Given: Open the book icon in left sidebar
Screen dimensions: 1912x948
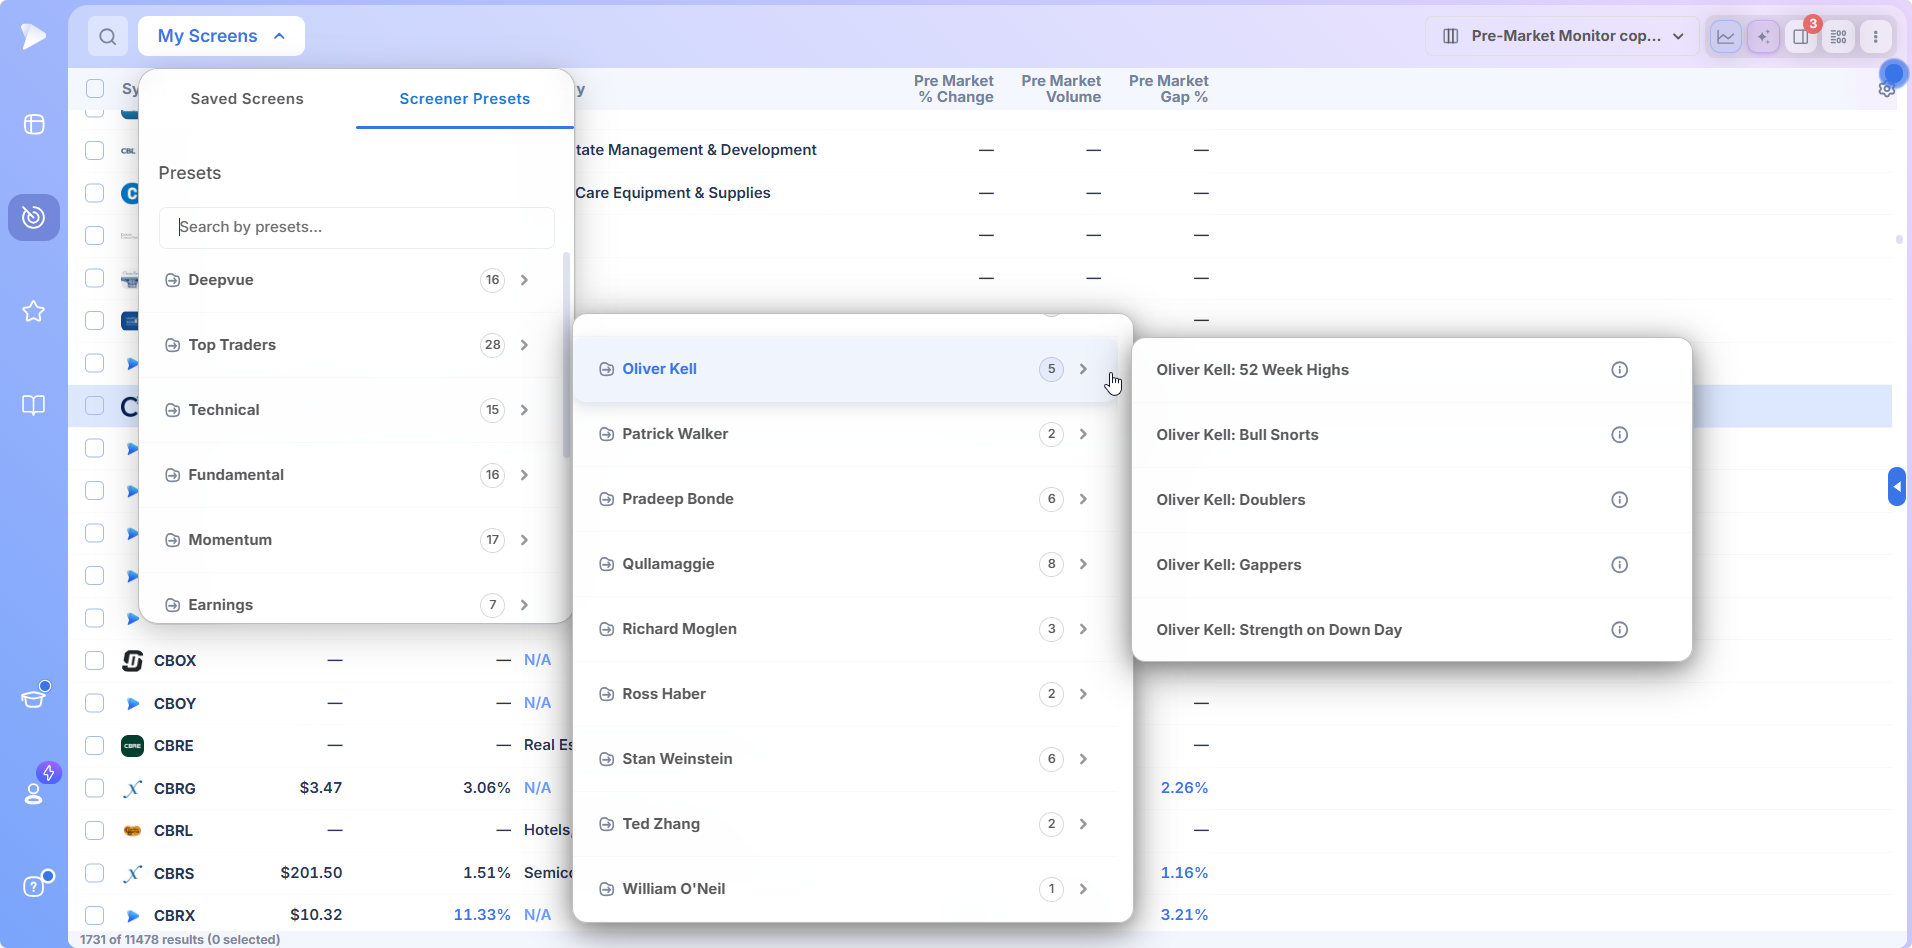Looking at the screenshot, I should click(34, 405).
